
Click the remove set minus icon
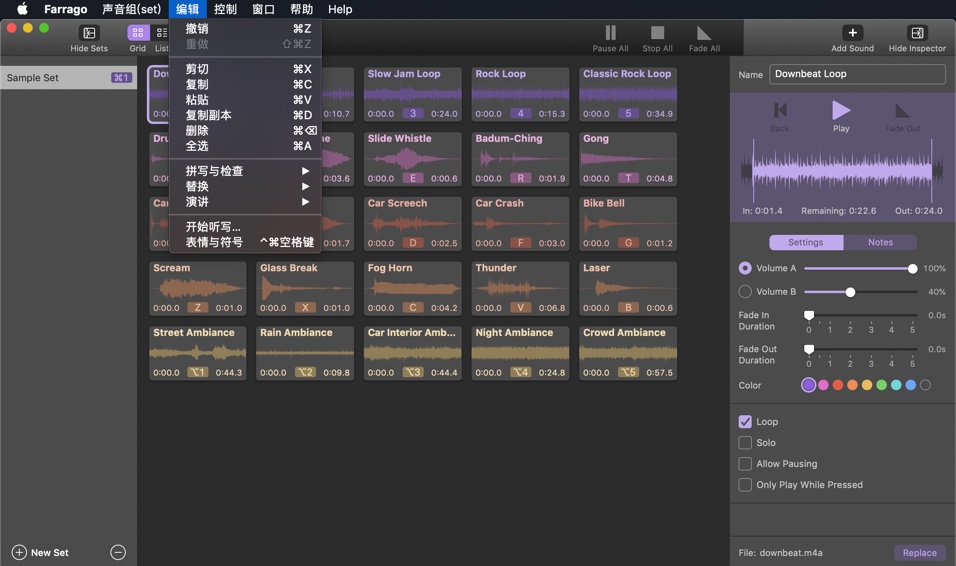point(118,553)
